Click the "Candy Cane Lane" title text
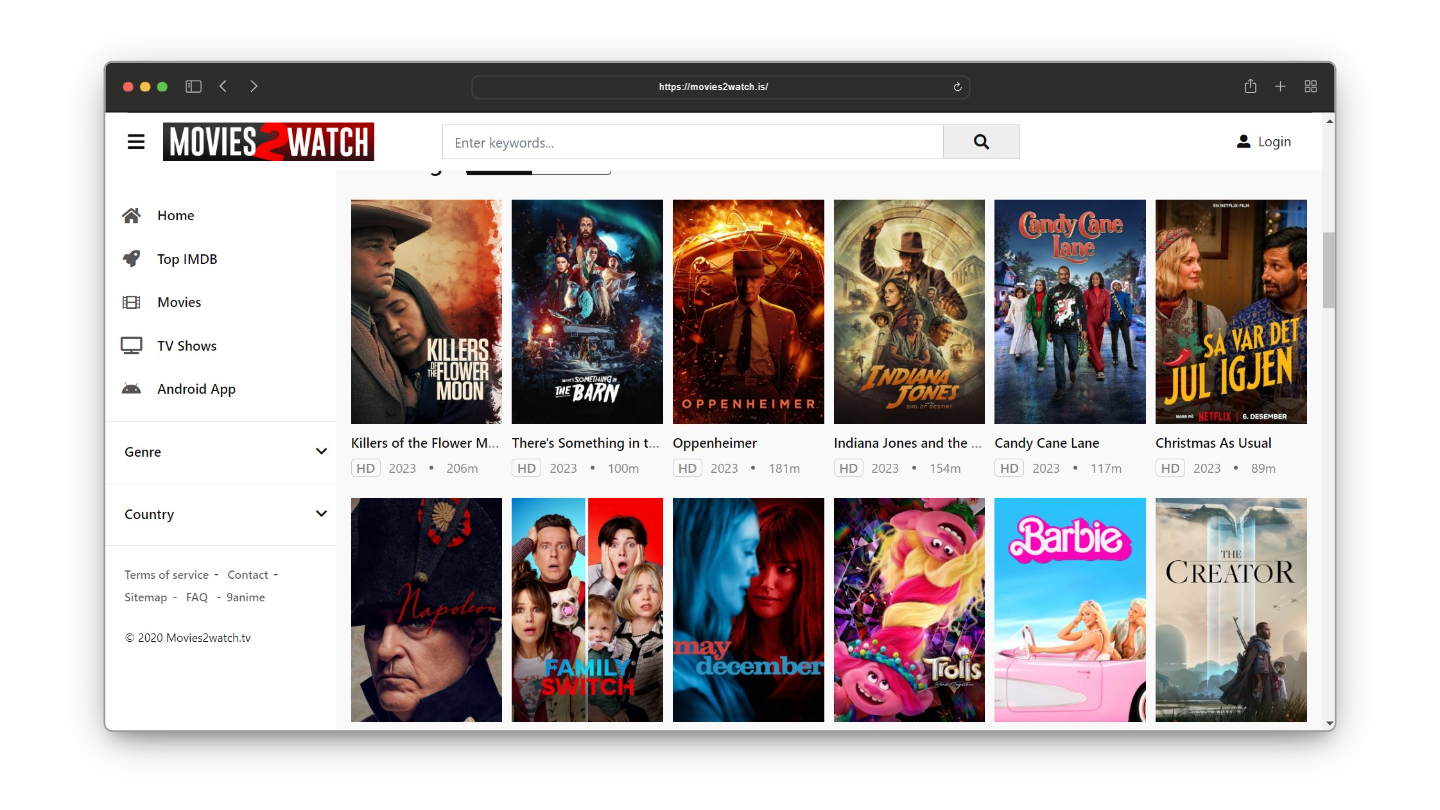 1047,443
